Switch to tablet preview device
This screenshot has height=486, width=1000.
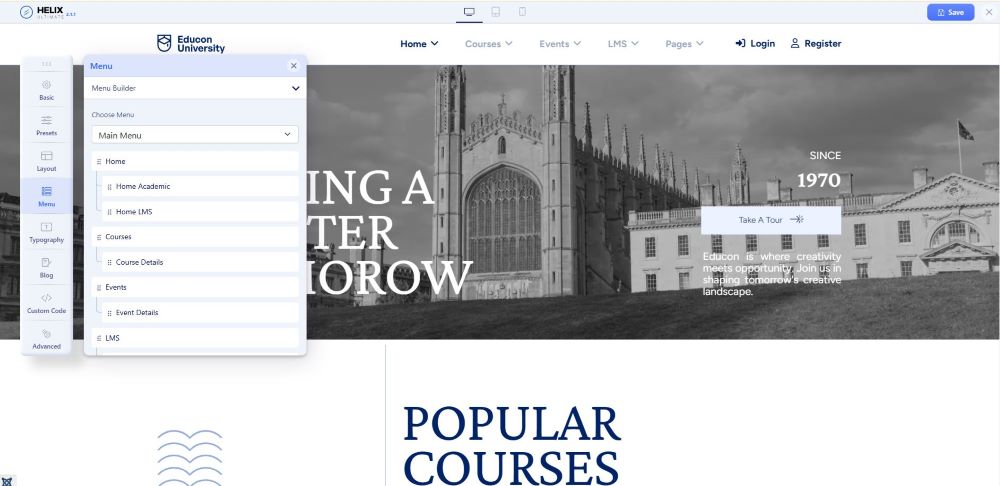coord(496,11)
